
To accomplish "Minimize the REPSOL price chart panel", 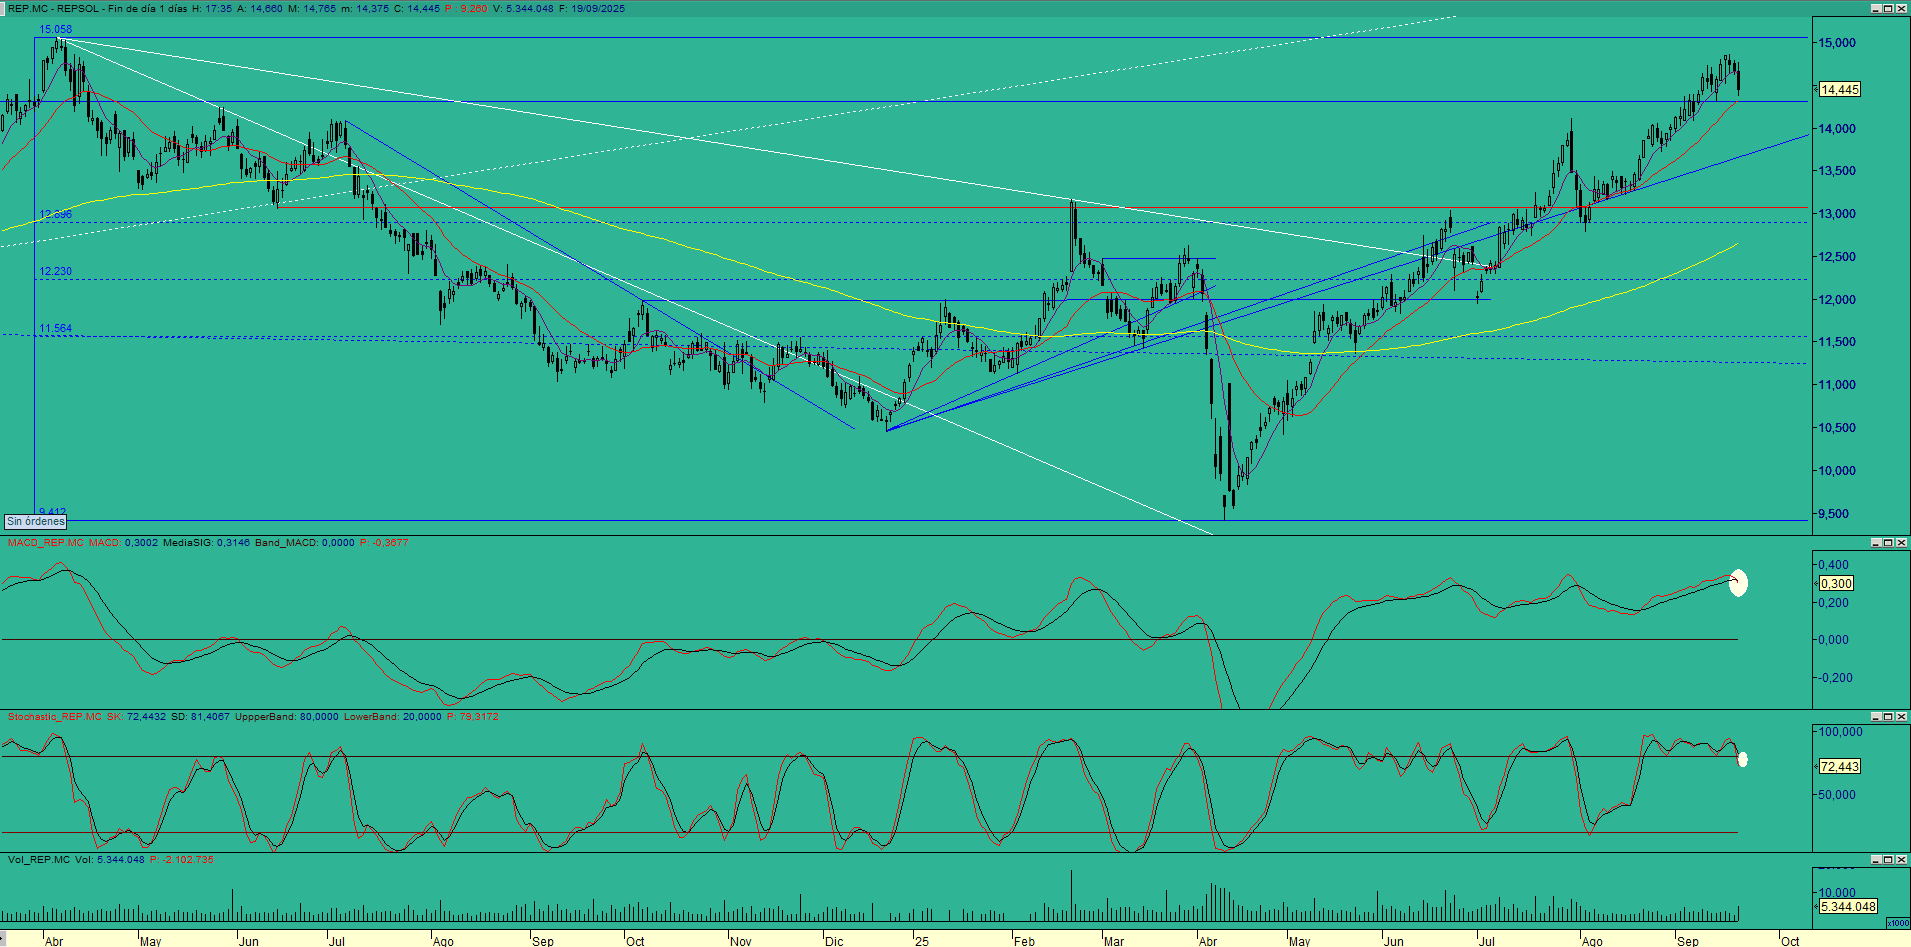I will 1875,9.
